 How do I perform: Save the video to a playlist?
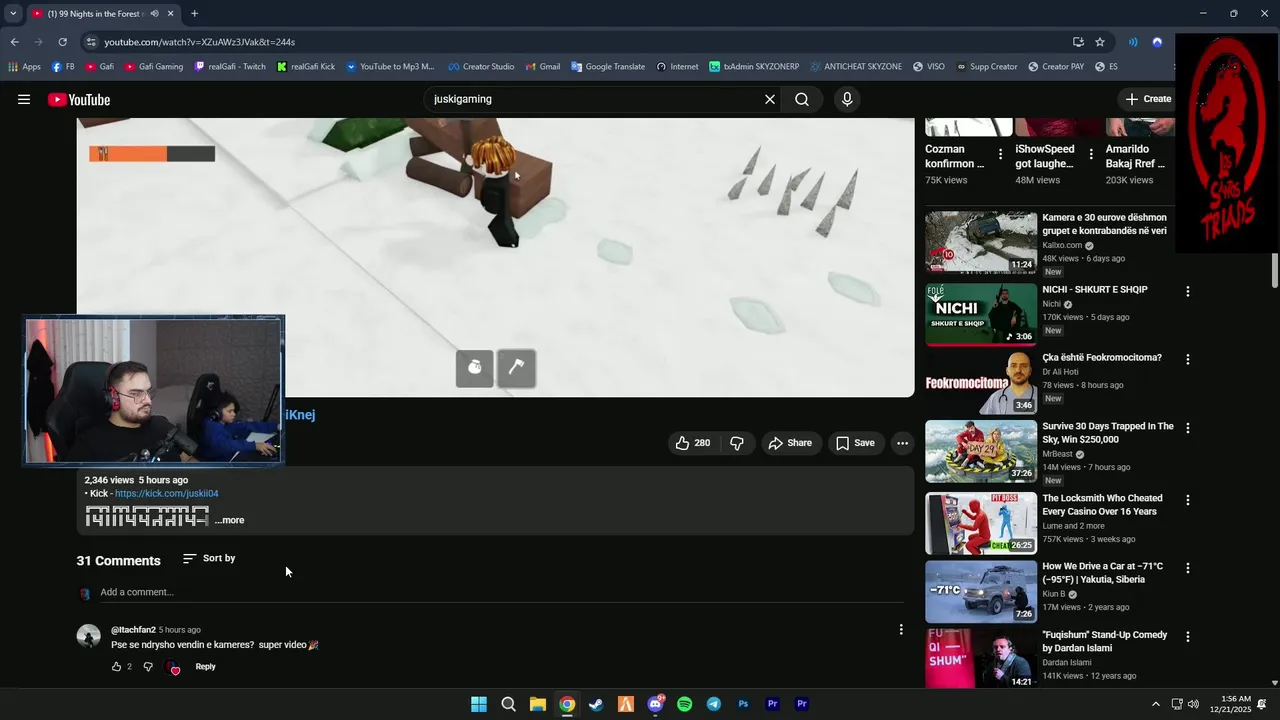855,443
